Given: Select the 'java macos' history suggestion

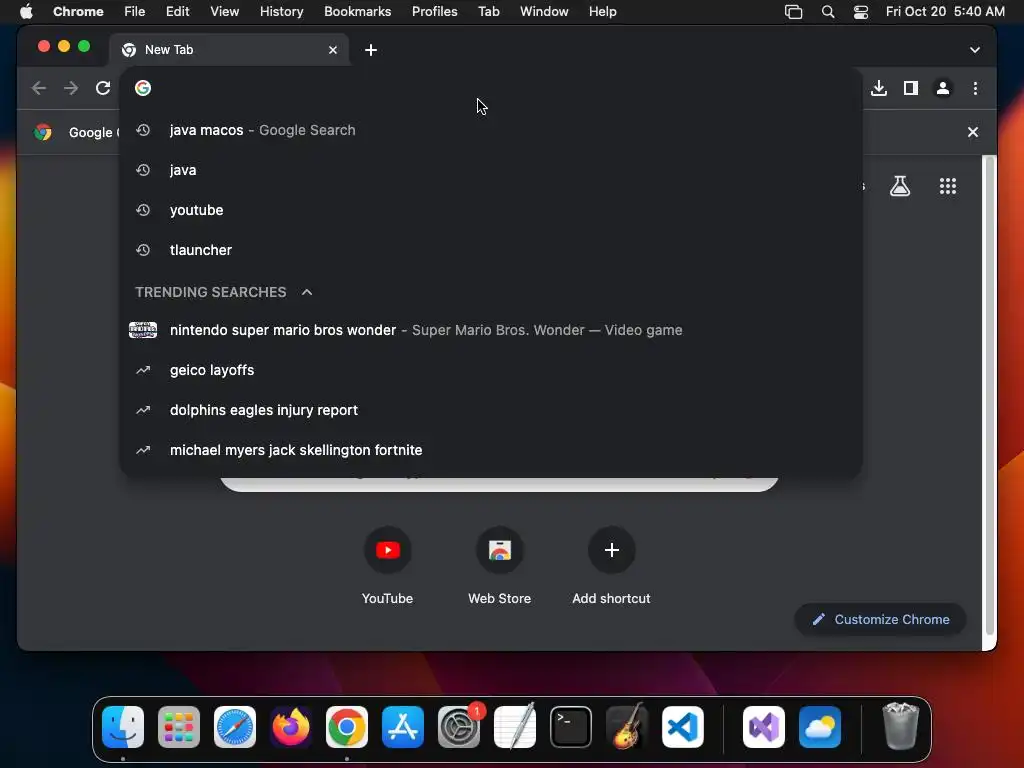Looking at the screenshot, I should (x=491, y=130).
